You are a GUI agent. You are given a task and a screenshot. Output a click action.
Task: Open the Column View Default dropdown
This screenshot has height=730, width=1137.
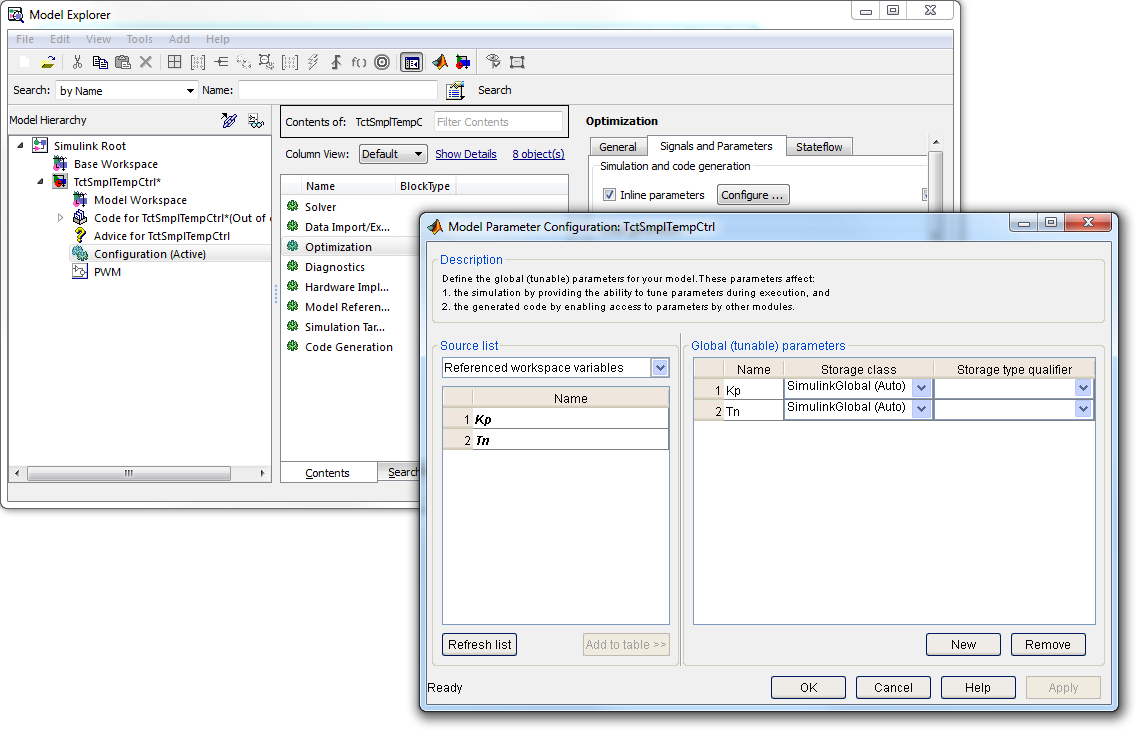point(392,154)
